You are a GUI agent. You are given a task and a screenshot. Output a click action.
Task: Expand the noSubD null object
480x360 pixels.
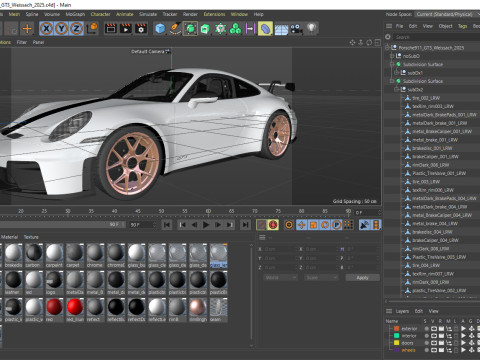coord(392,56)
